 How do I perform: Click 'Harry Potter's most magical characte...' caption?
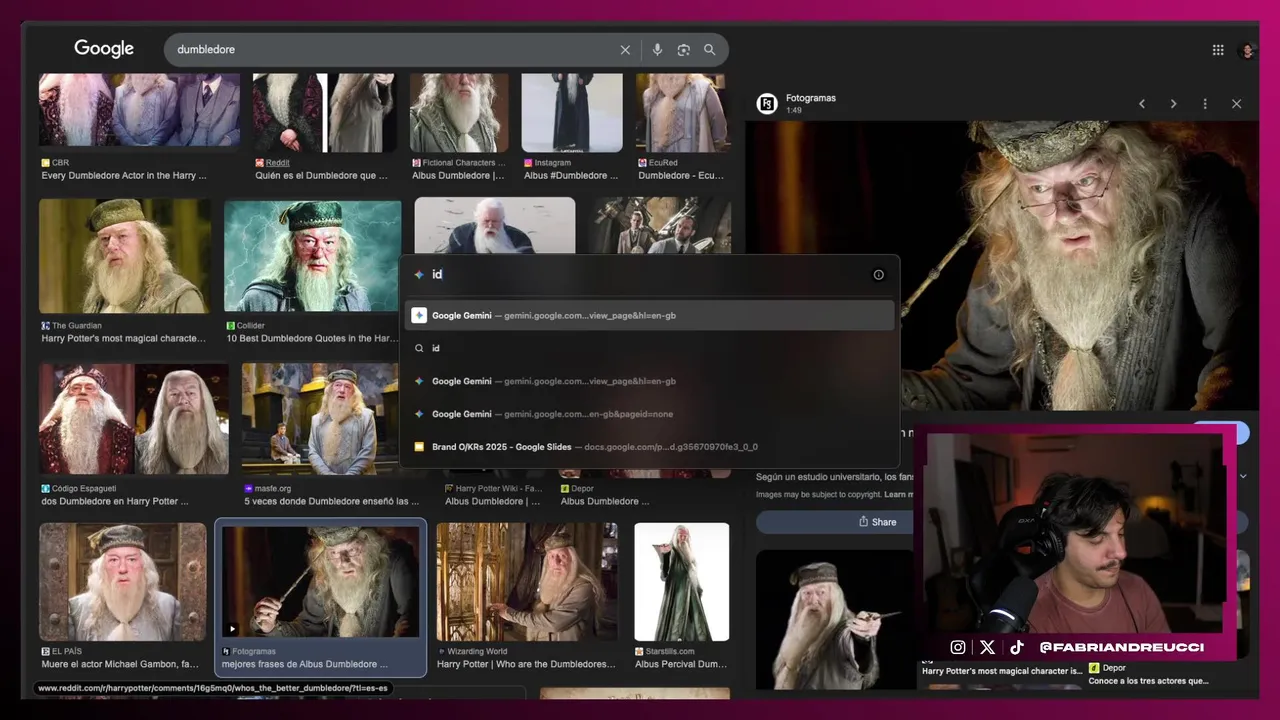click(x=123, y=339)
